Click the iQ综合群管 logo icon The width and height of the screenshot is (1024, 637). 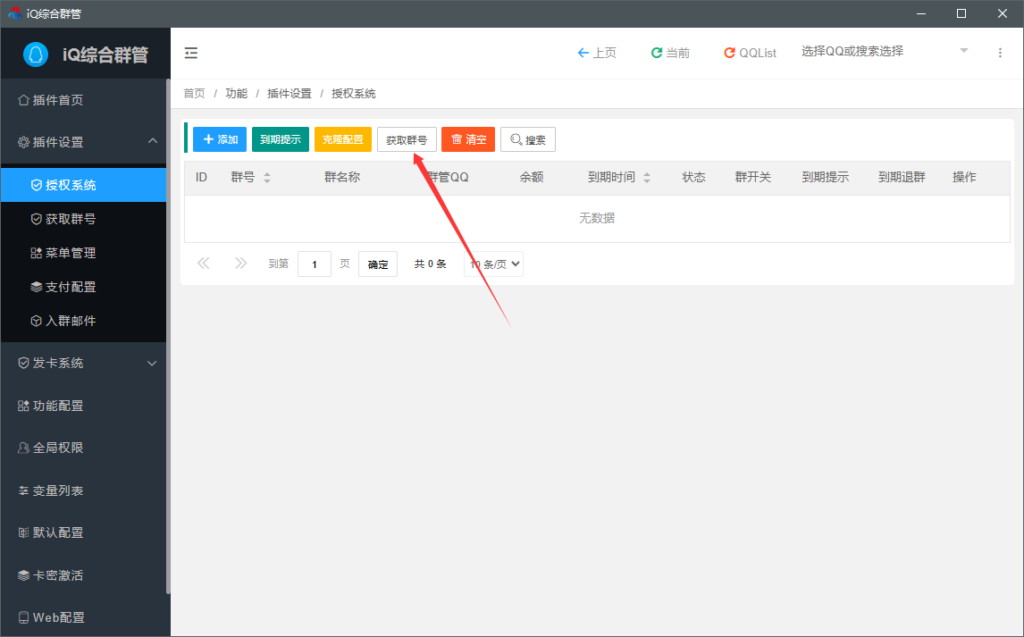click(x=35, y=54)
